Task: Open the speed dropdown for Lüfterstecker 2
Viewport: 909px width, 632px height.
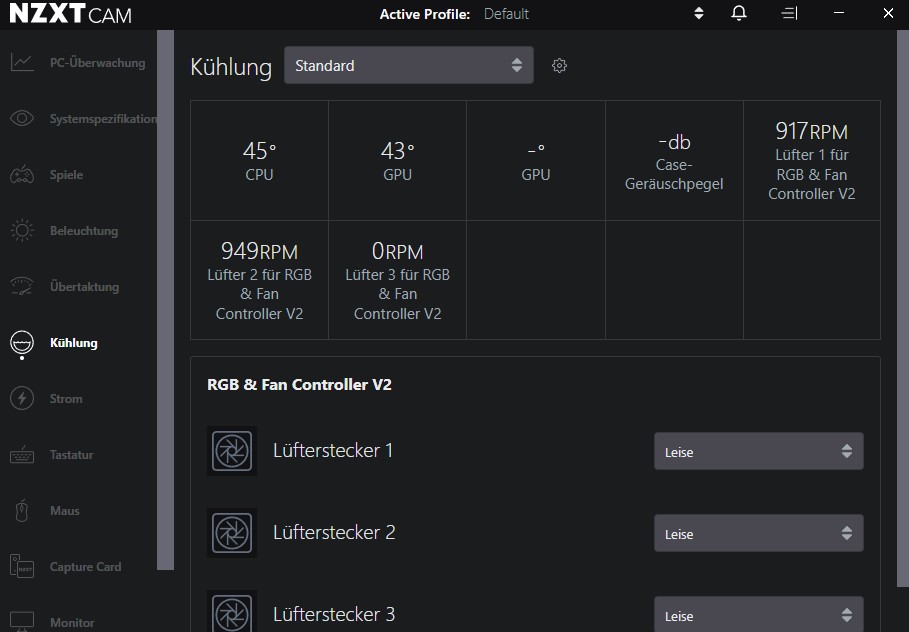Action: (758, 533)
